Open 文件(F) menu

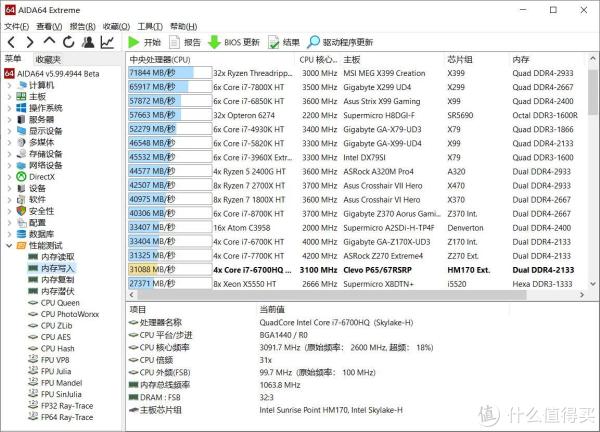click(x=16, y=26)
